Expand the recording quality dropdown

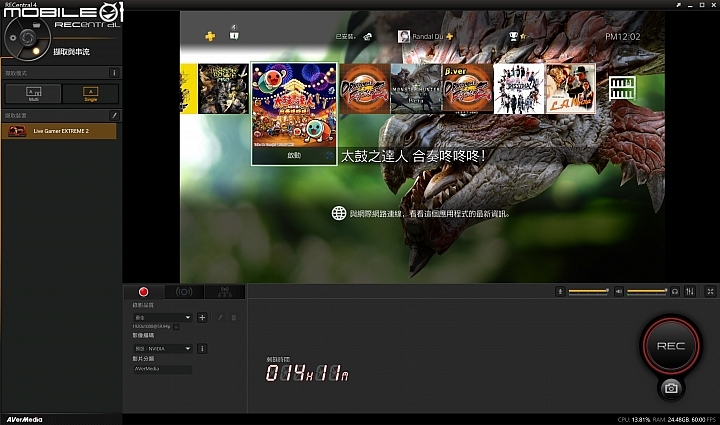(x=163, y=318)
